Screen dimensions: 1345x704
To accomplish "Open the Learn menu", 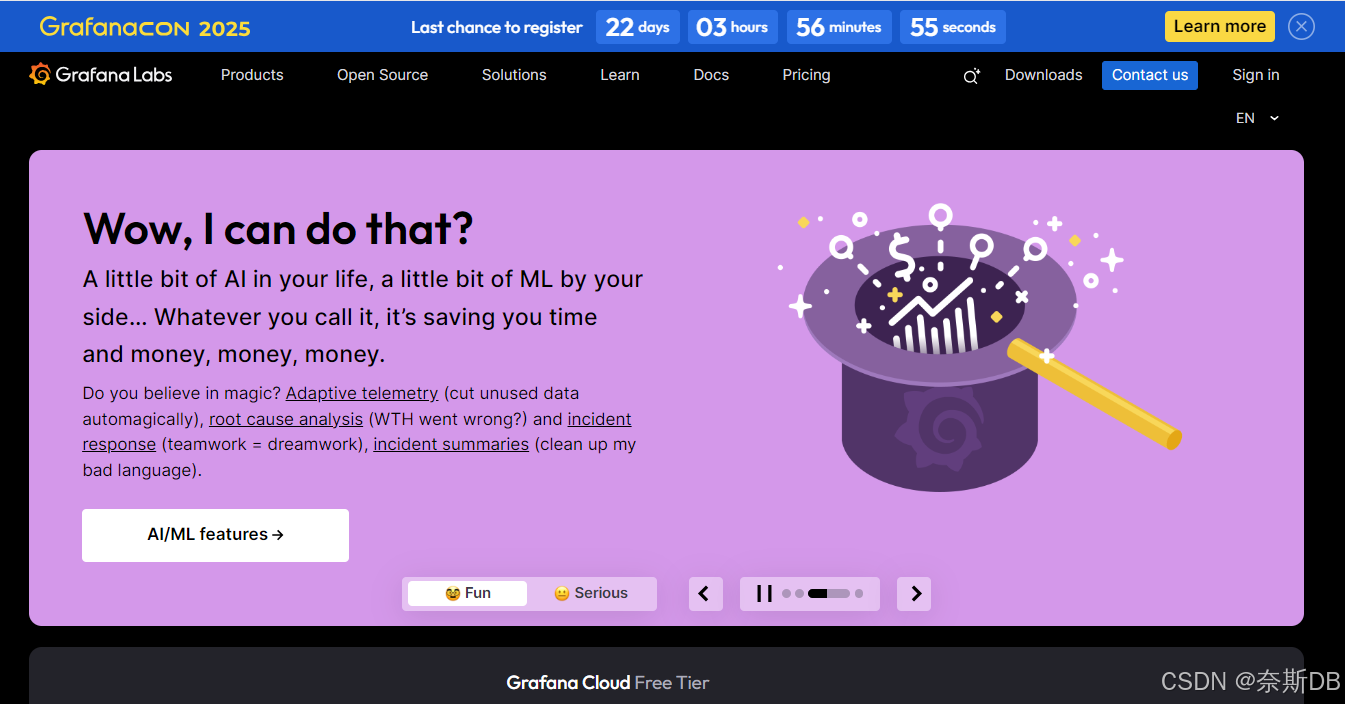I will [620, 75].
